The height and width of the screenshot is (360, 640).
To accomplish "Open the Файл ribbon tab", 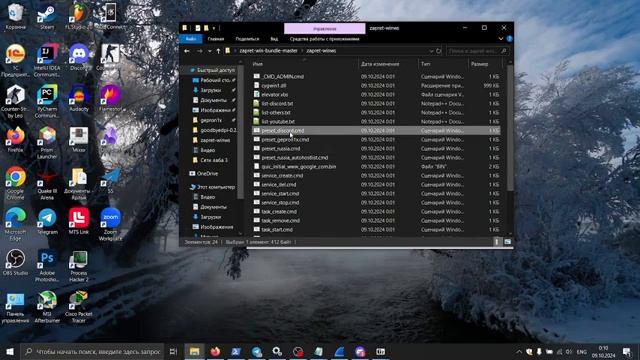I will coord(191,39).
